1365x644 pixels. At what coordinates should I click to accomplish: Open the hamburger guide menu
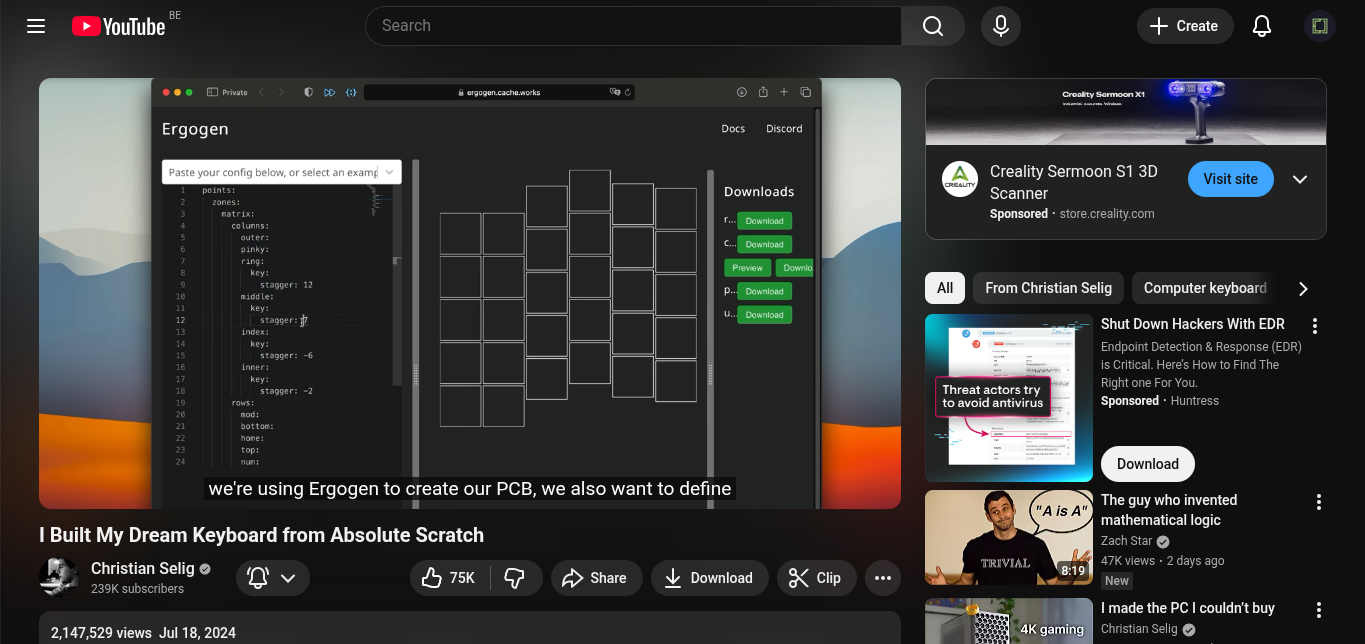click(x=36, y=26)
